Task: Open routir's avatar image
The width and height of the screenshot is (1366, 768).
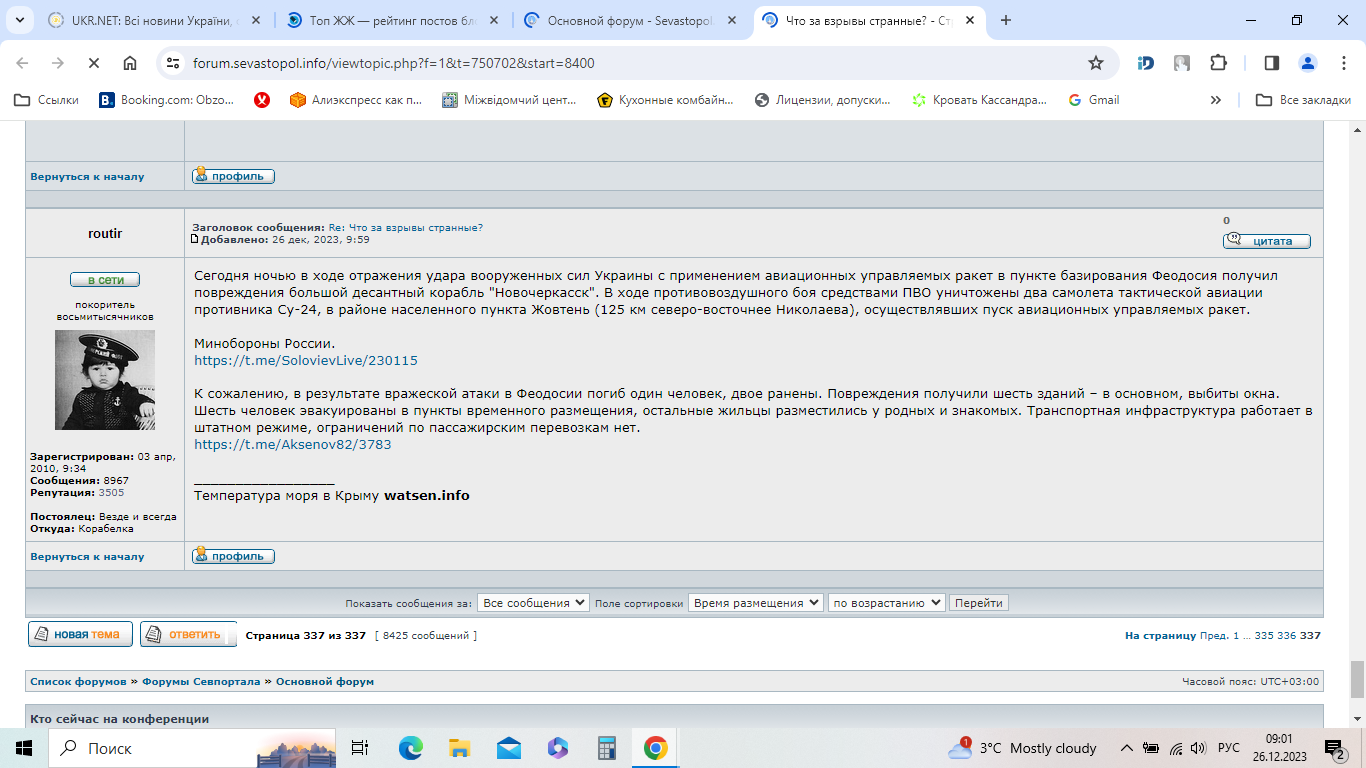Action: [105, 380]
